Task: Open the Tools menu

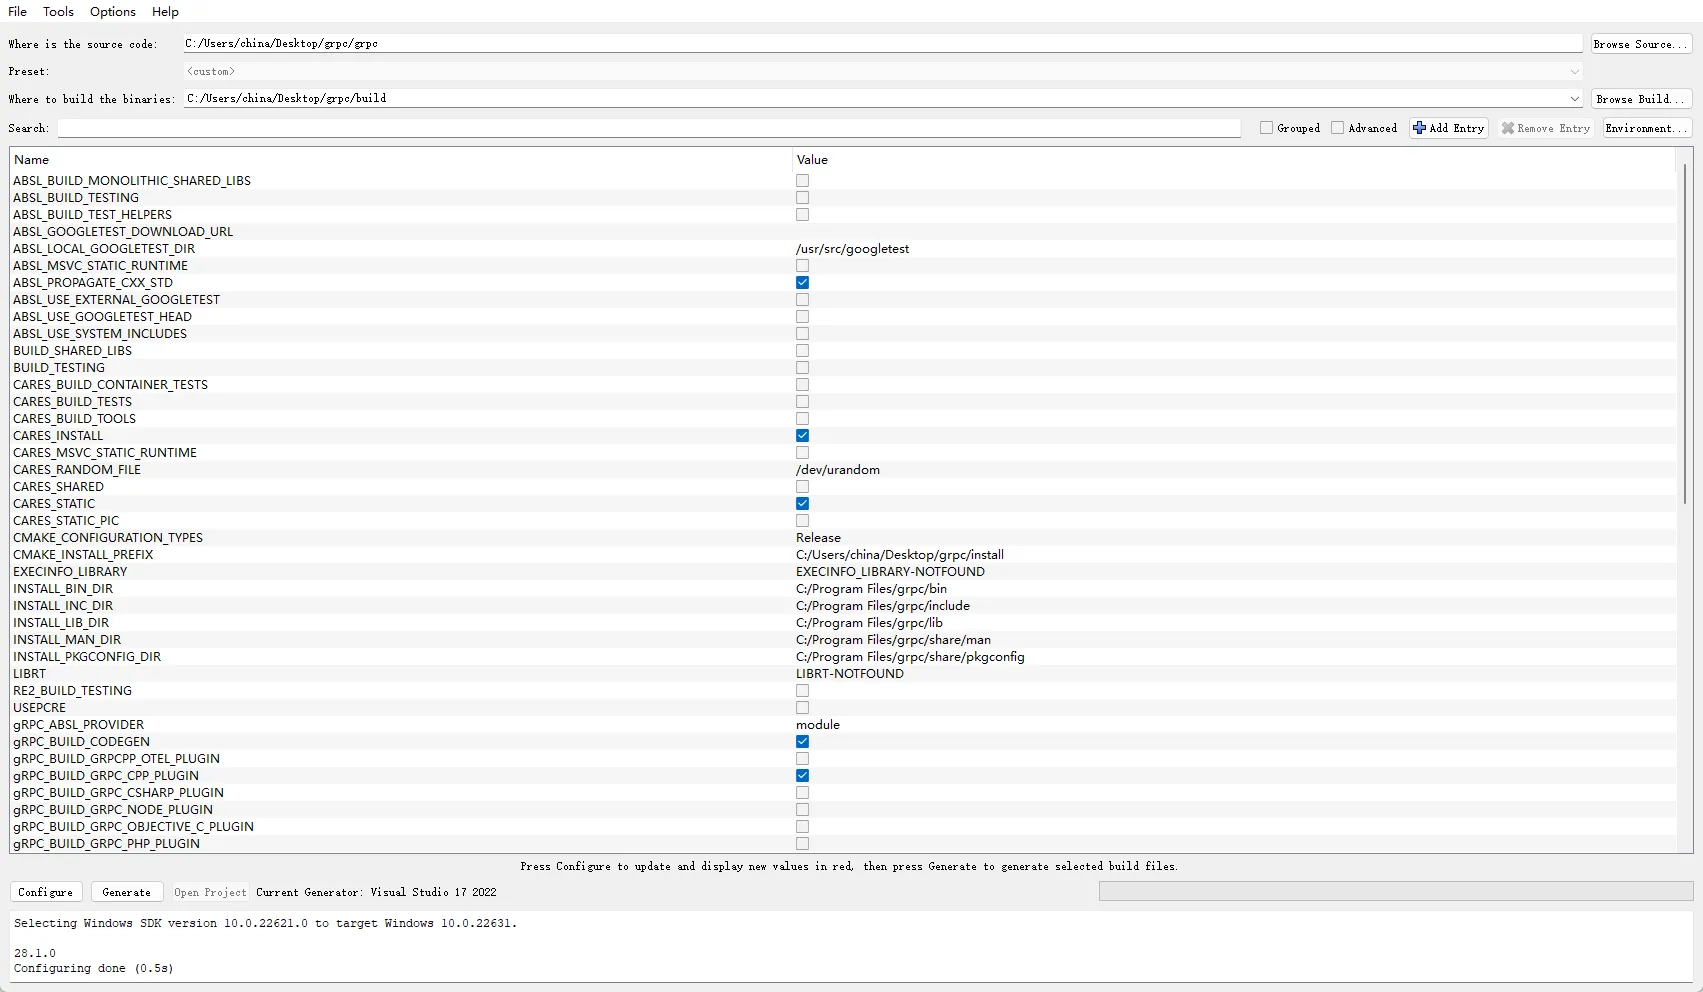Action: (58, 12)
